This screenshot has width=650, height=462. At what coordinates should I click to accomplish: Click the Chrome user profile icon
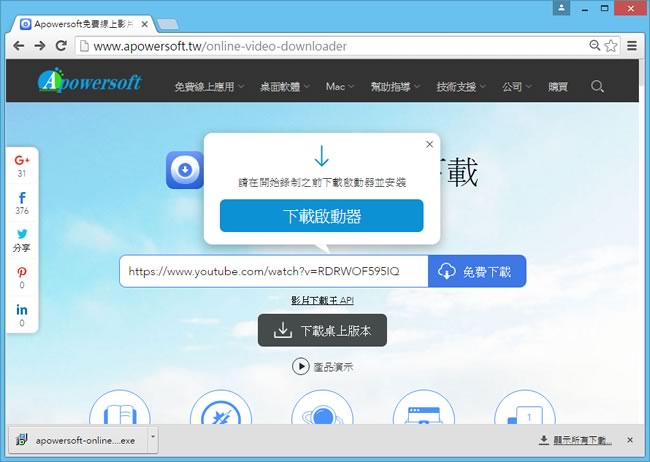[x=561, y=8]
